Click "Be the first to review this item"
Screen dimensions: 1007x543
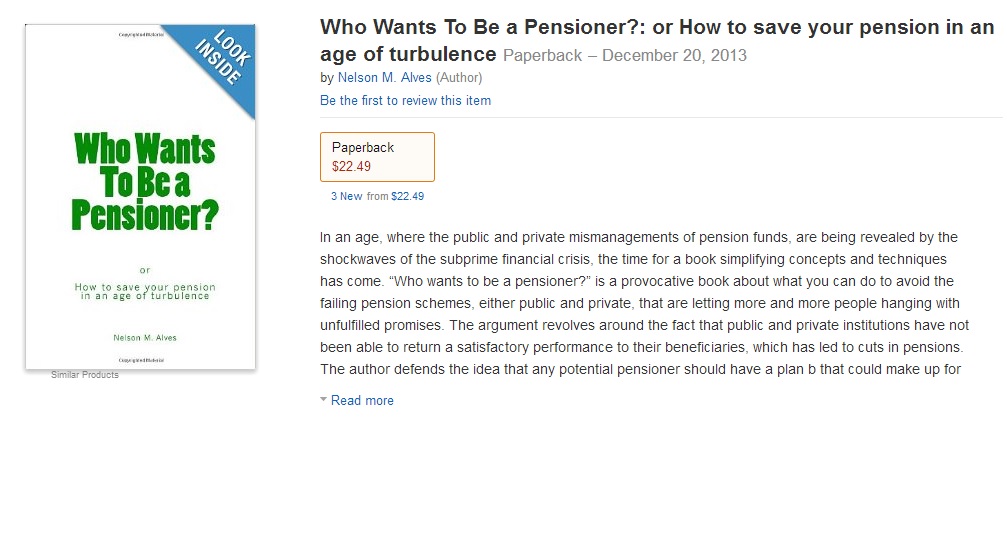[405, 101]
